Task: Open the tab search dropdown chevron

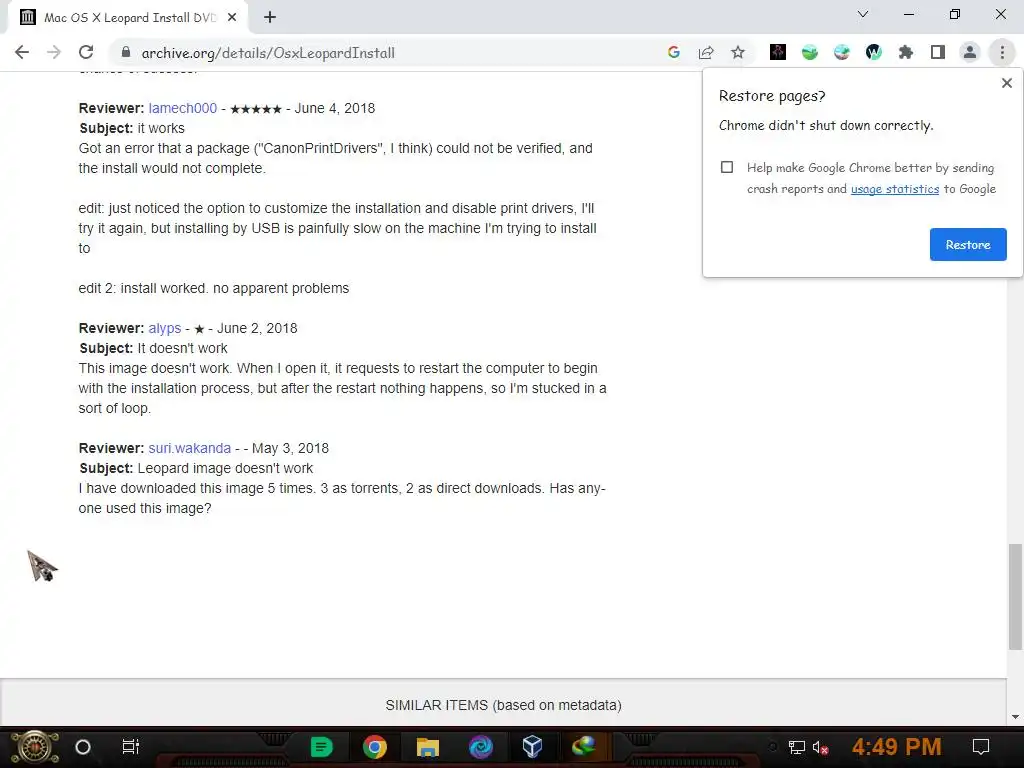Action: coord(863,14)
